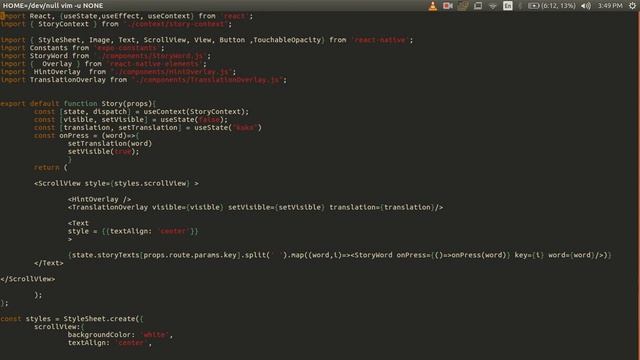Open the sound volume indicator
Image resolution: width=640 pixels, height=360 pixels.
[586, 6]
